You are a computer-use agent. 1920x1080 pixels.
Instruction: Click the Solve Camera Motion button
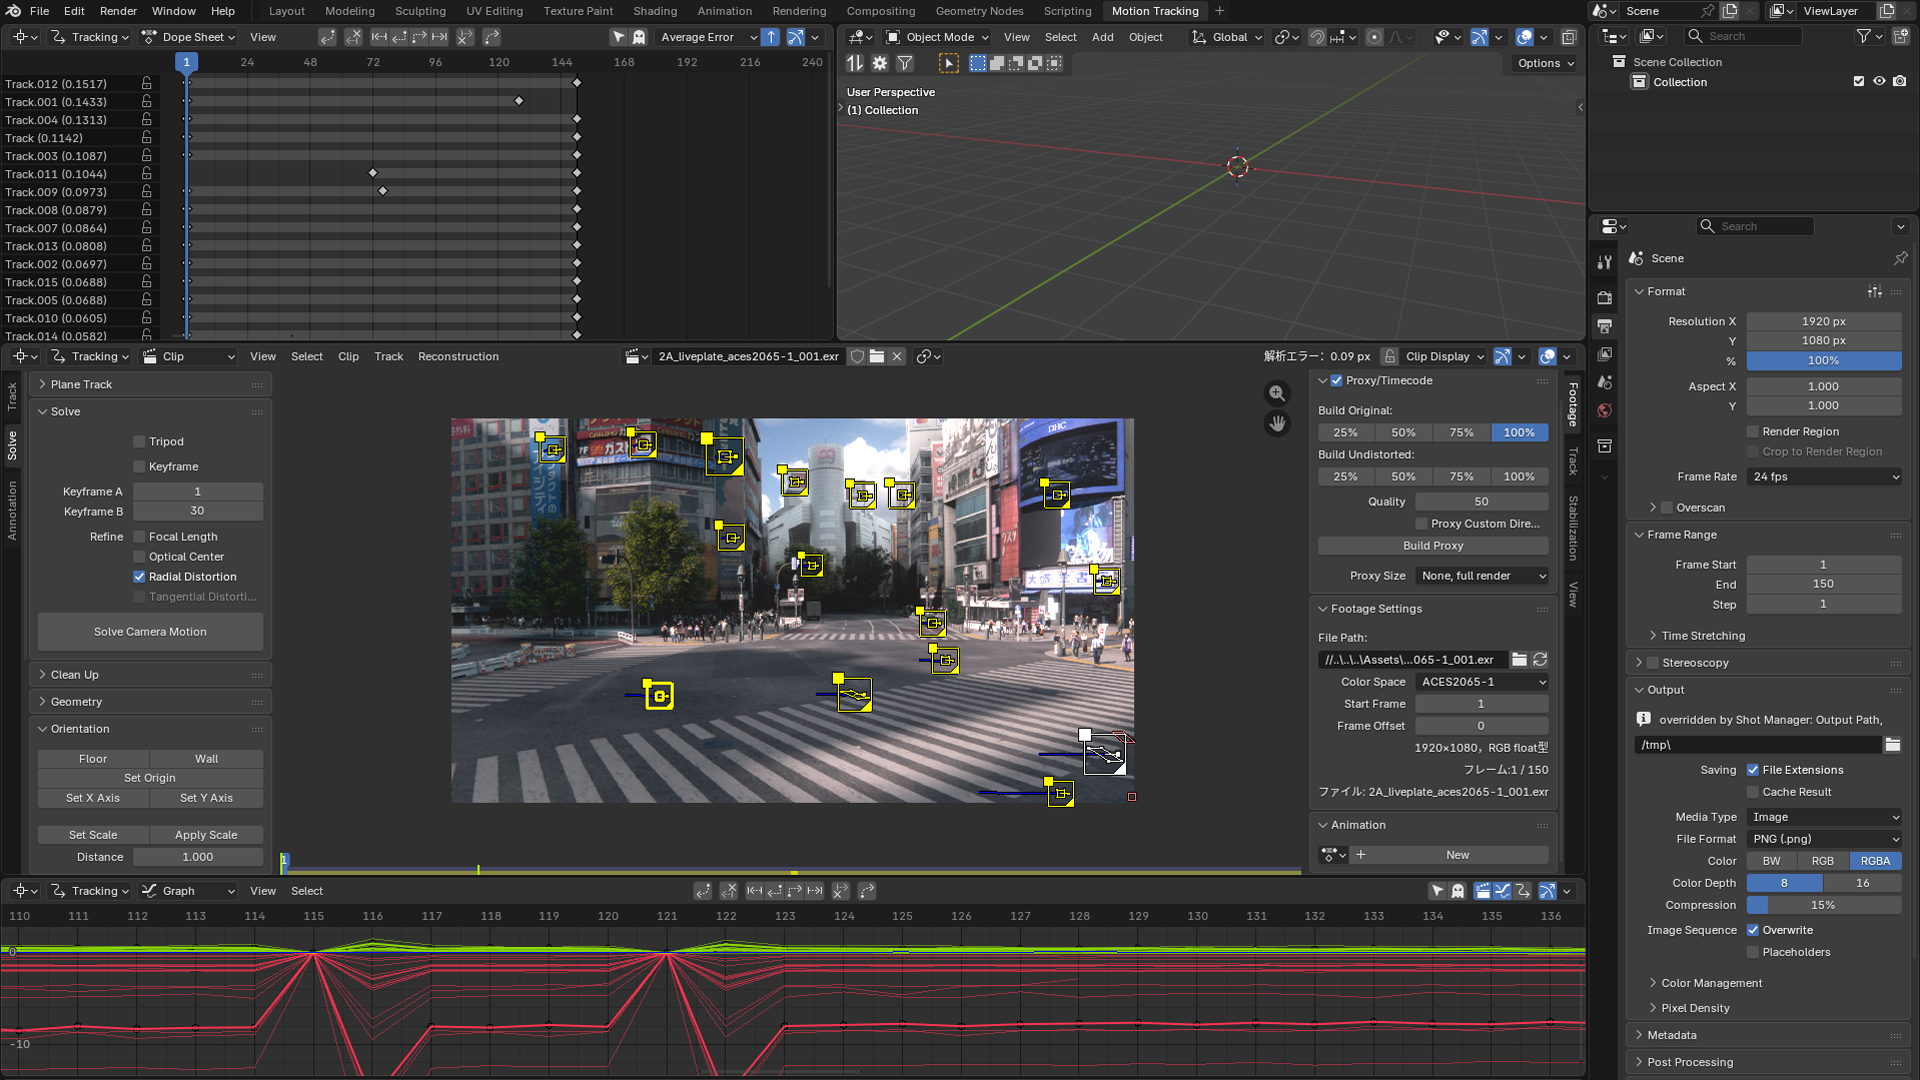(x=150, y=632)
